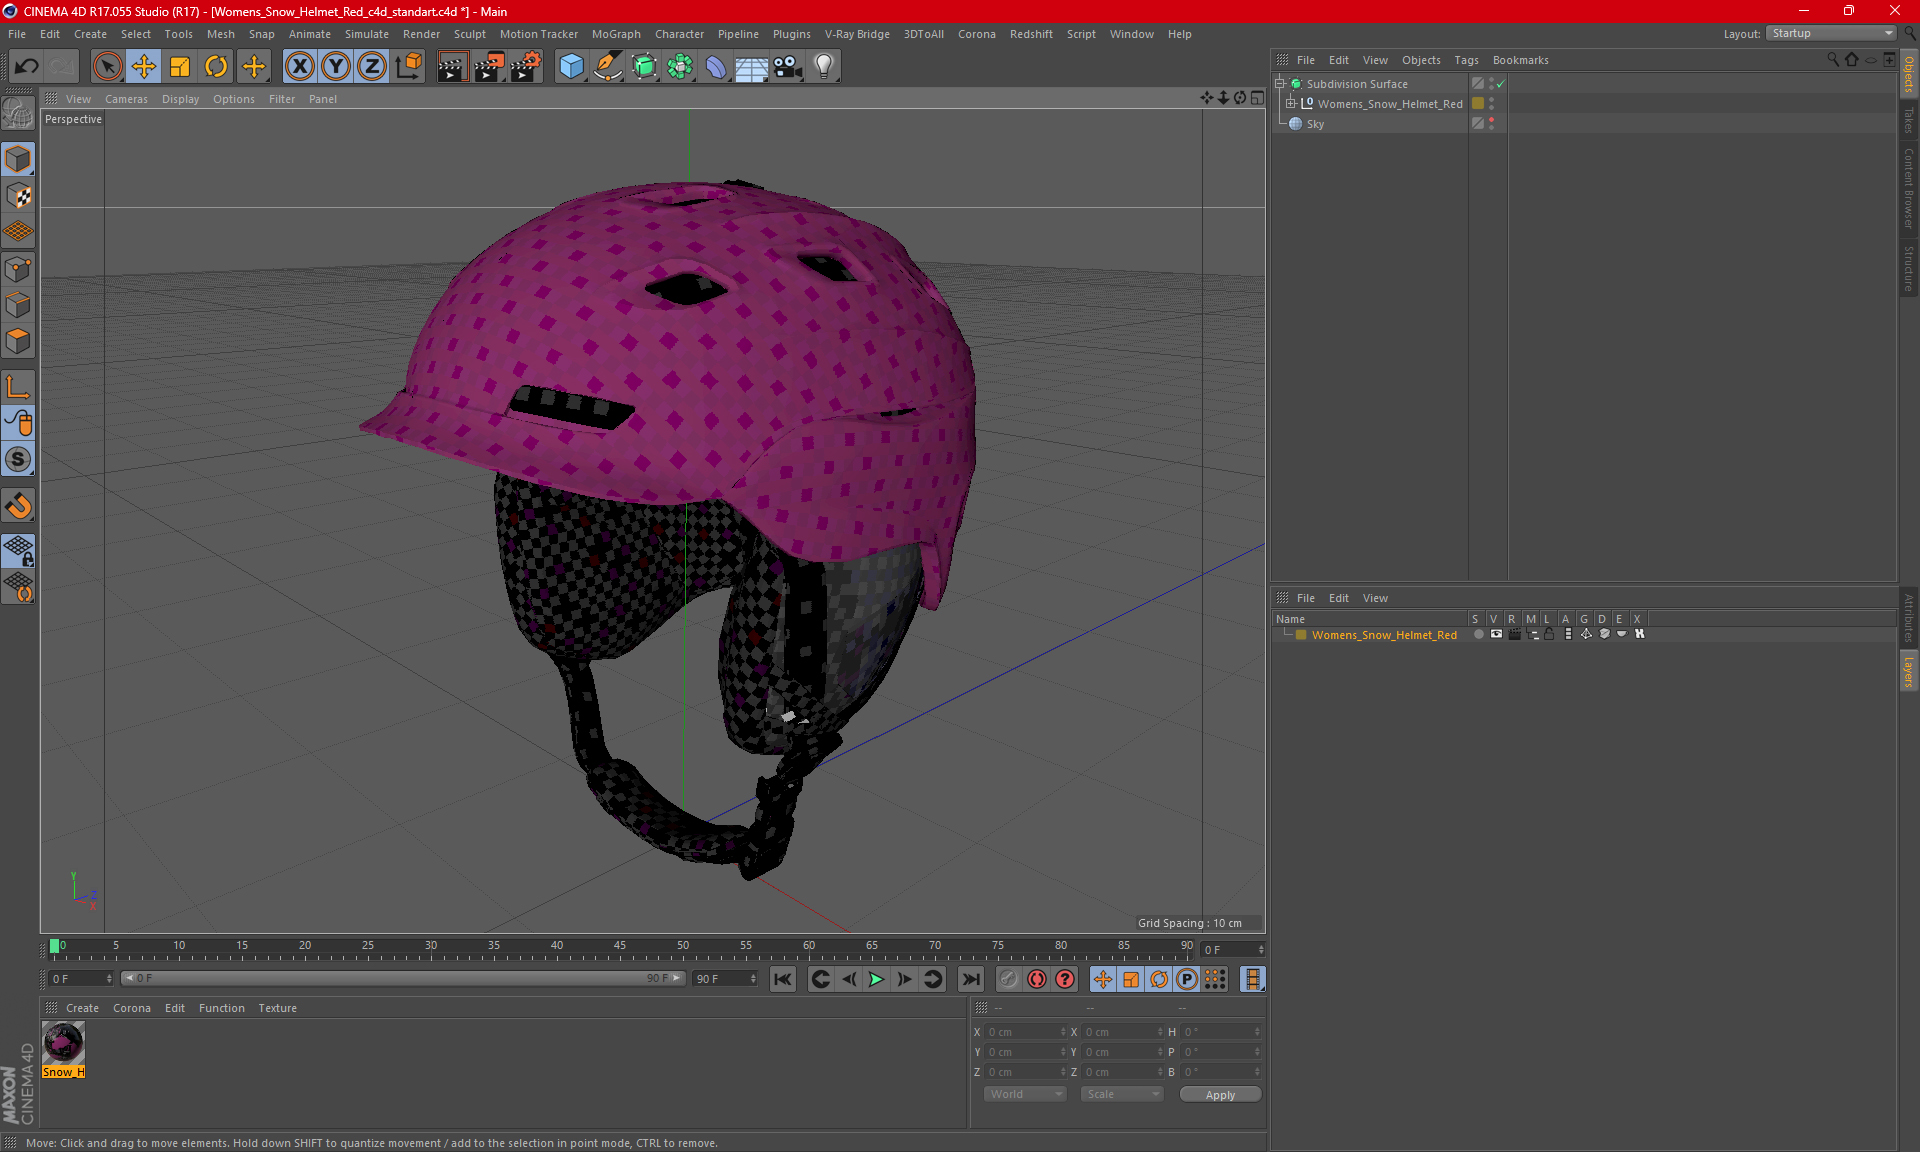
Task: Click timeline frame 45 marker
Action: click(620, 946)
